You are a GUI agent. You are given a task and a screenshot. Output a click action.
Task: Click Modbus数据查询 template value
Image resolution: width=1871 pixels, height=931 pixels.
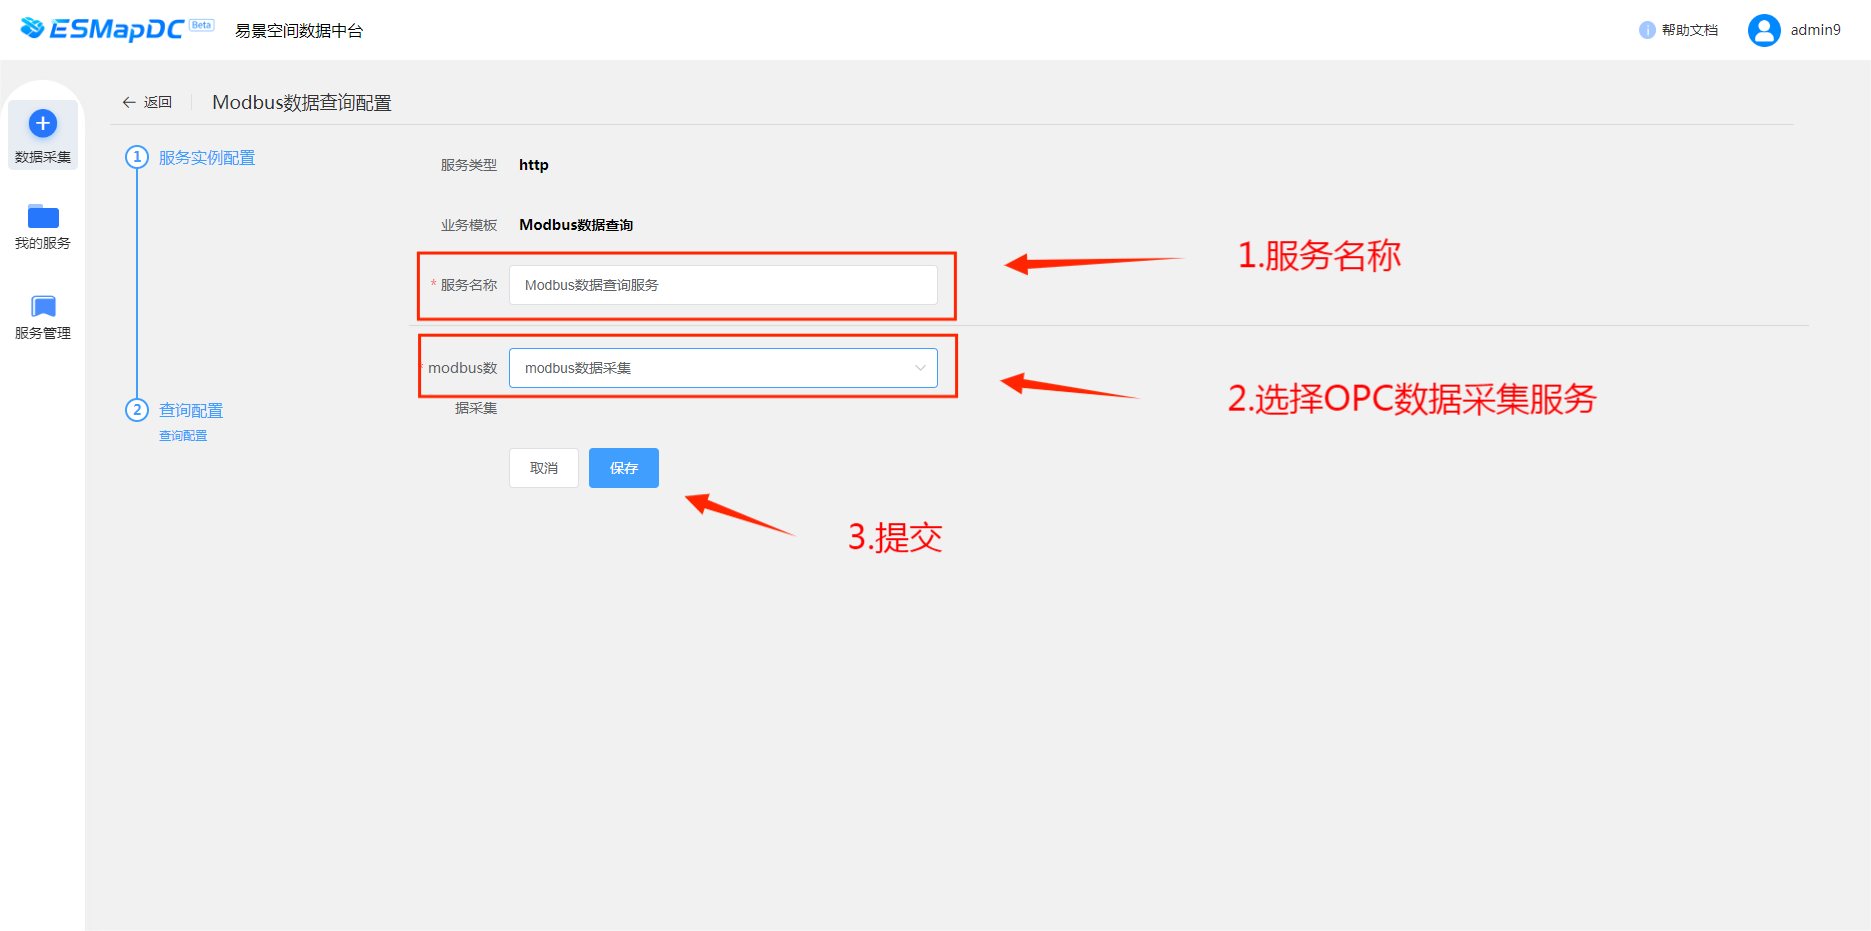pyautogui.click(x=576, y=225)
